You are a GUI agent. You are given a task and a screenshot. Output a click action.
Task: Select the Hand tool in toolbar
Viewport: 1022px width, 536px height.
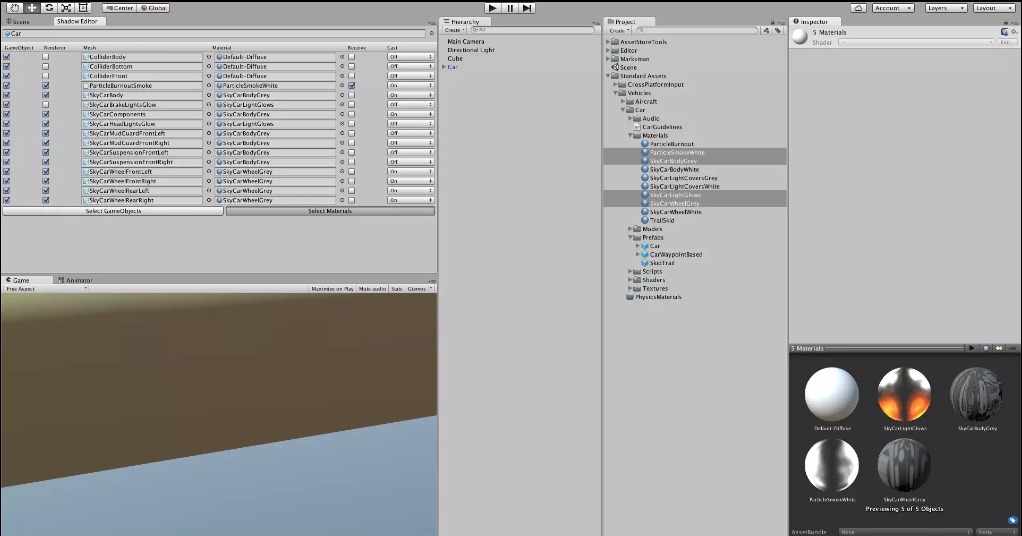click(15, 8)
